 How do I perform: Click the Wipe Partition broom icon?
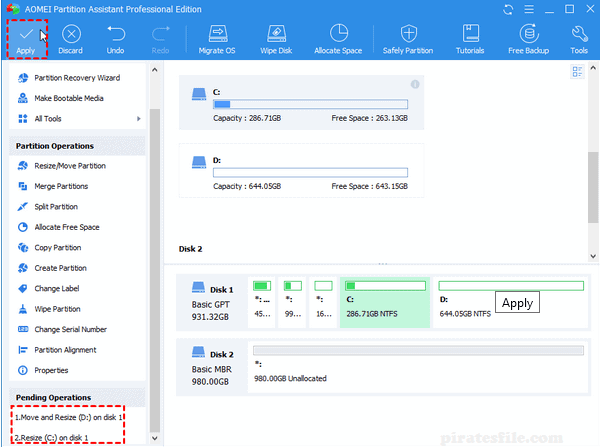(x=23, y=309)
